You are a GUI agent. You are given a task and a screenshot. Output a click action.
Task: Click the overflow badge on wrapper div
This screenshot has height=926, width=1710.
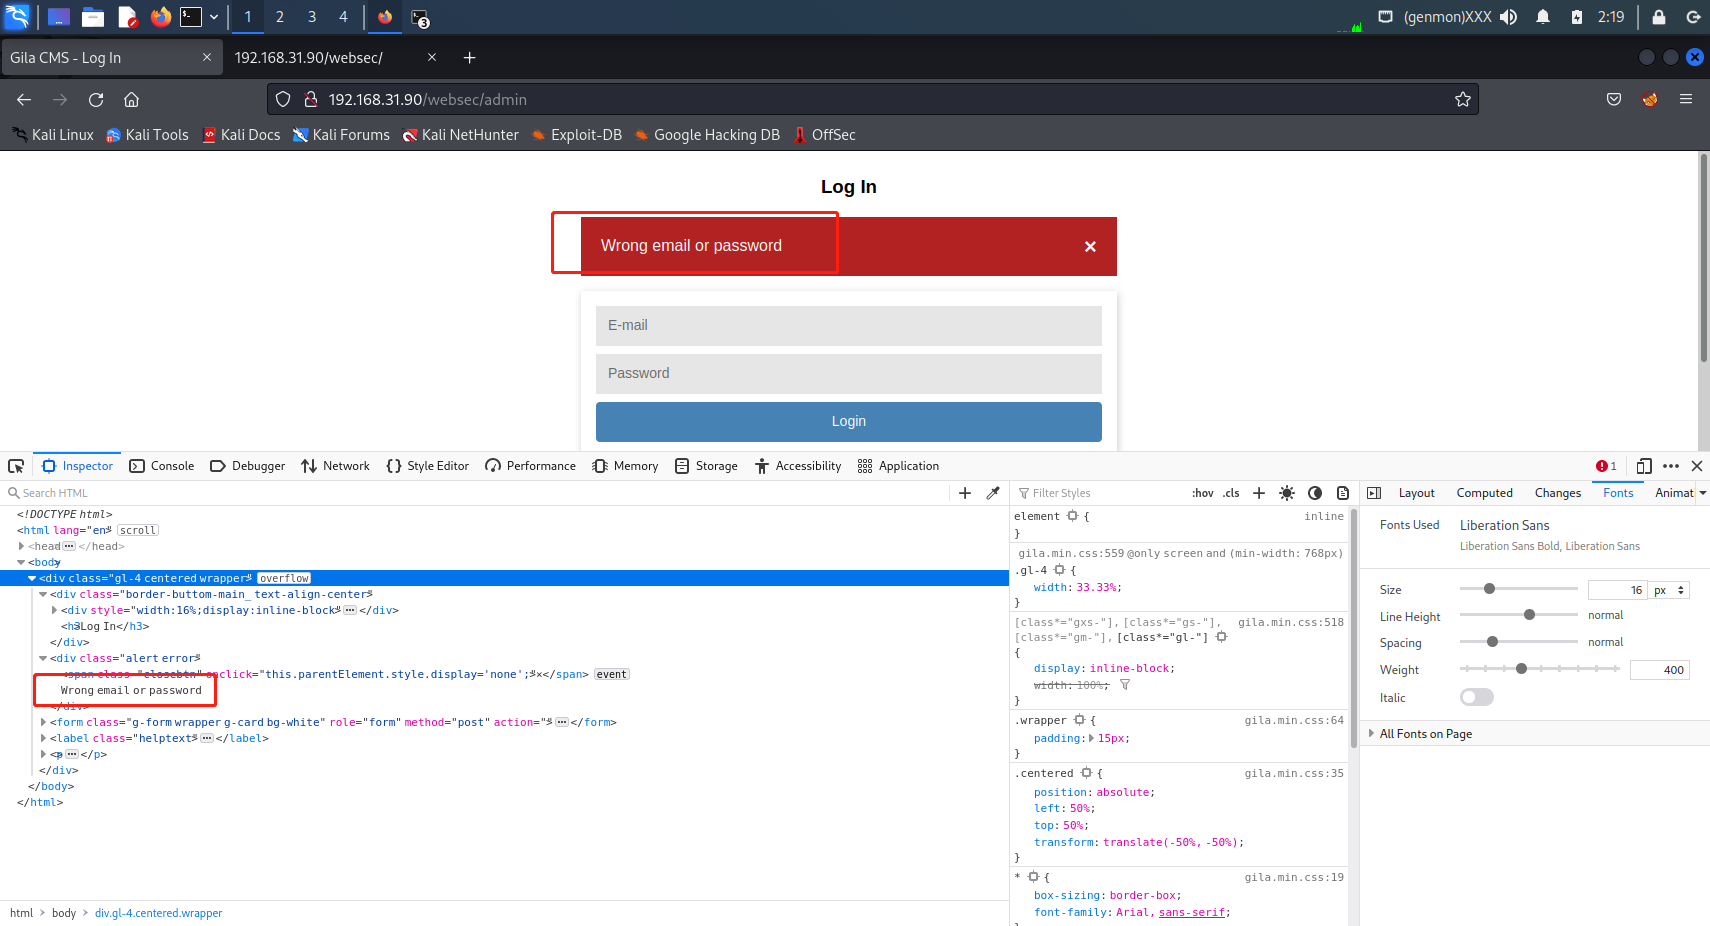click(x=284, y=578)
